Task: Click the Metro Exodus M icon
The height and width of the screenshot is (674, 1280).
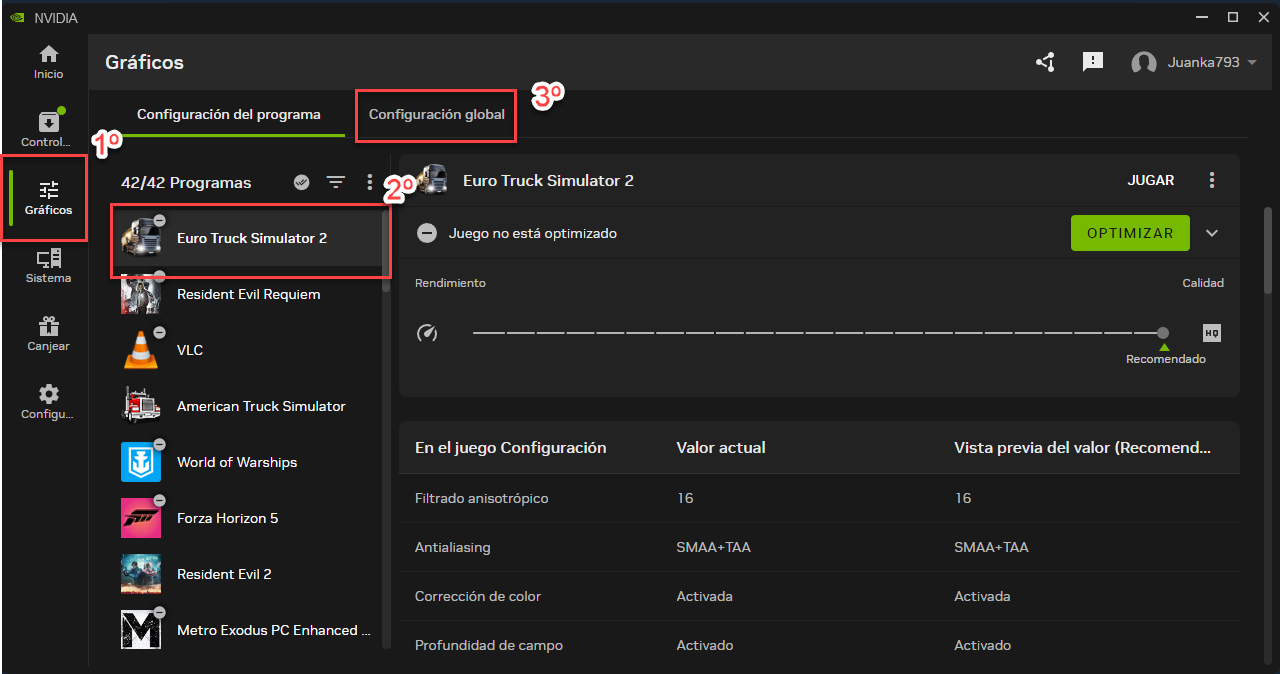Action: click(141, 630)
